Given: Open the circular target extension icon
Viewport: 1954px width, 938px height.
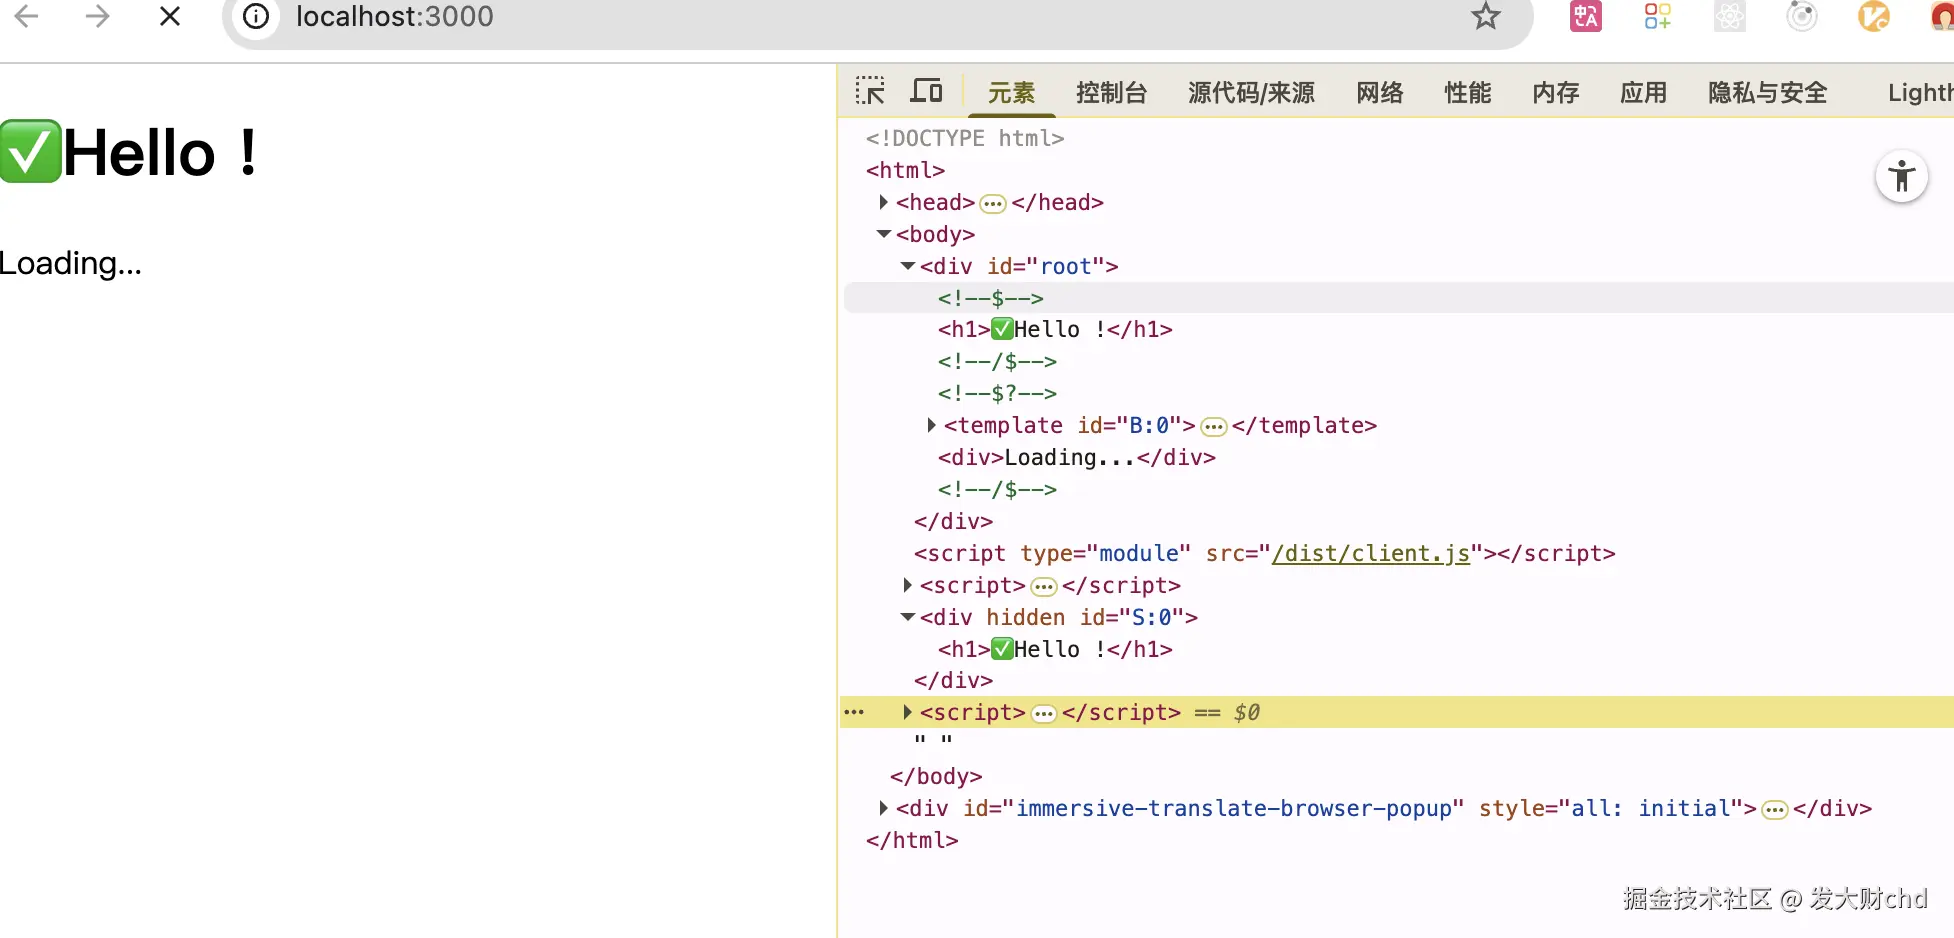Looking at the screenshot, I should tap(1802, 16).
